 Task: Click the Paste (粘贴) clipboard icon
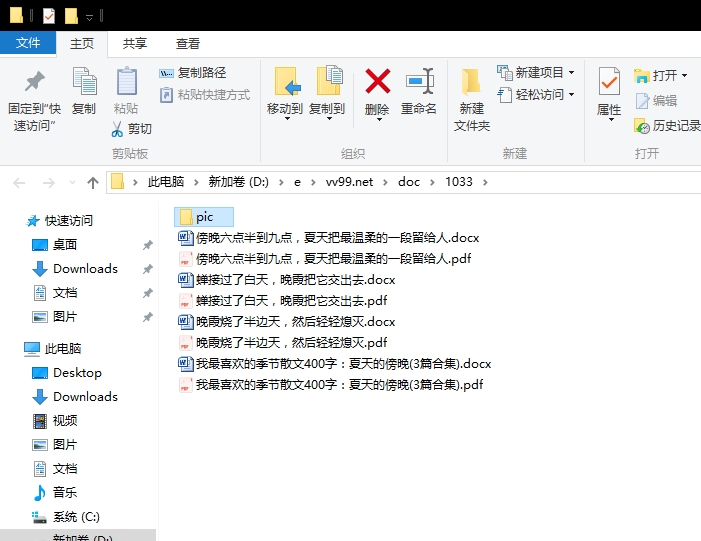(x=127, y=80)
